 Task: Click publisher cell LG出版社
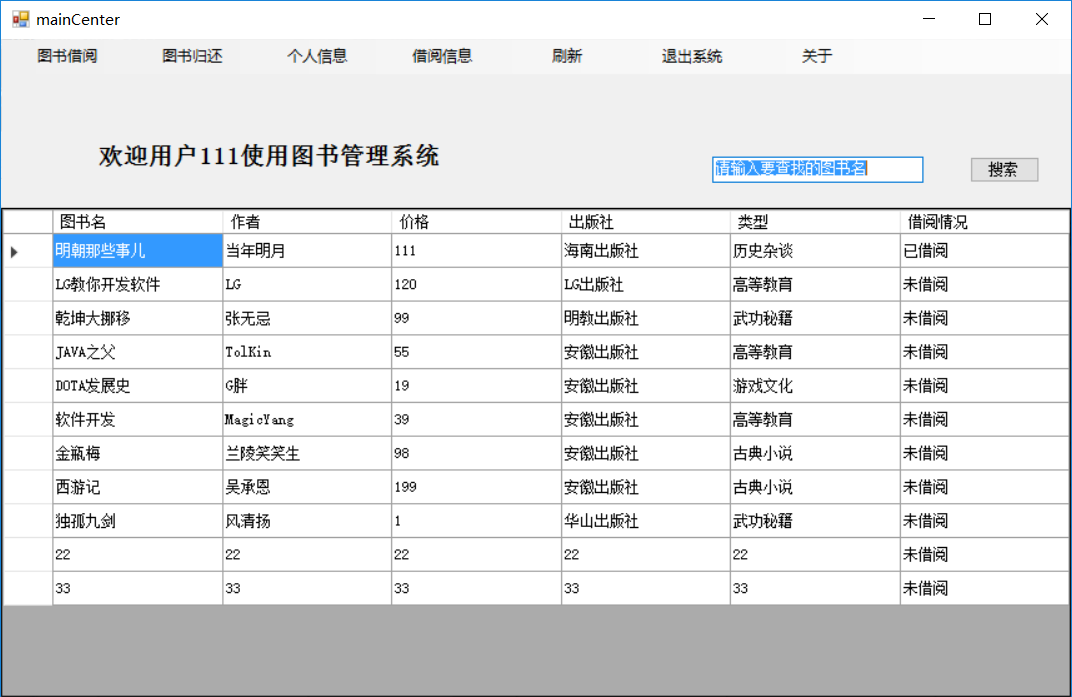(646, 285)
